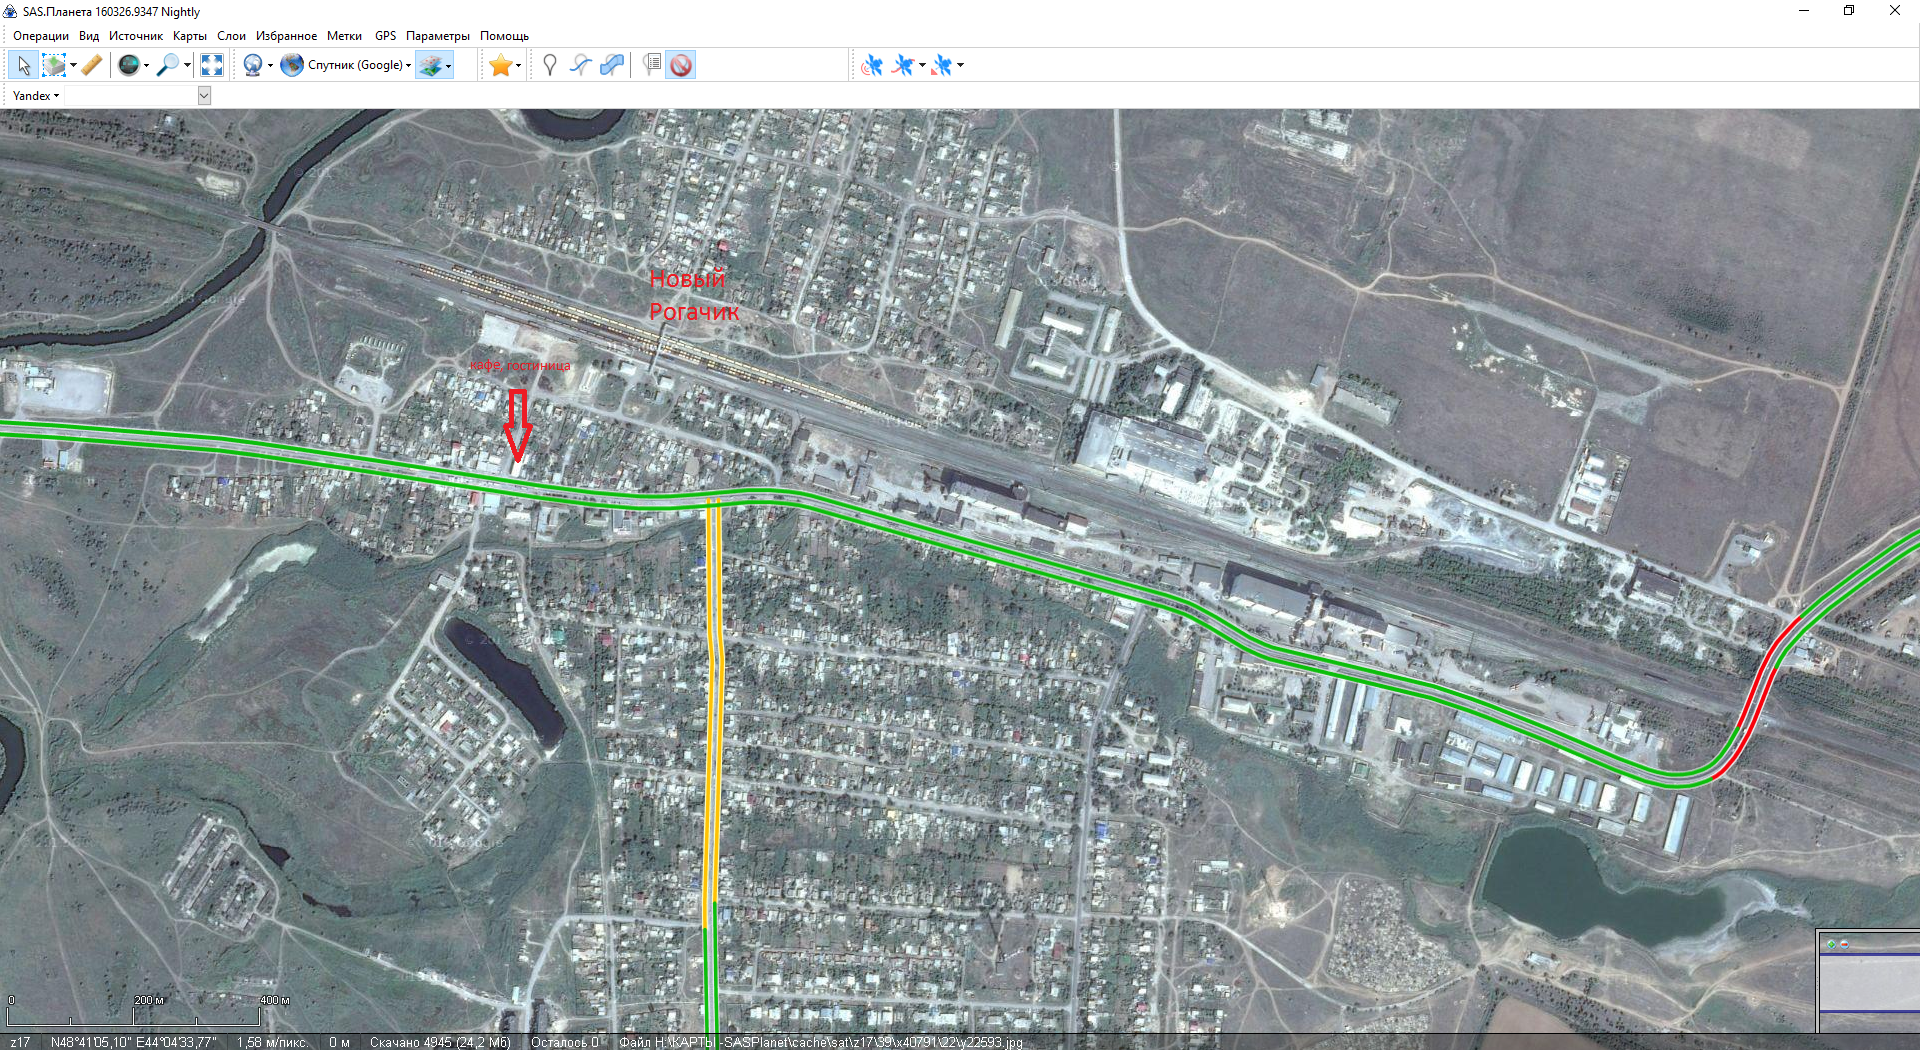The image size is (1920, 1050).
Task: Toggle the map layers overlay button
Action: pyautogui.click(x=430, y=65)
